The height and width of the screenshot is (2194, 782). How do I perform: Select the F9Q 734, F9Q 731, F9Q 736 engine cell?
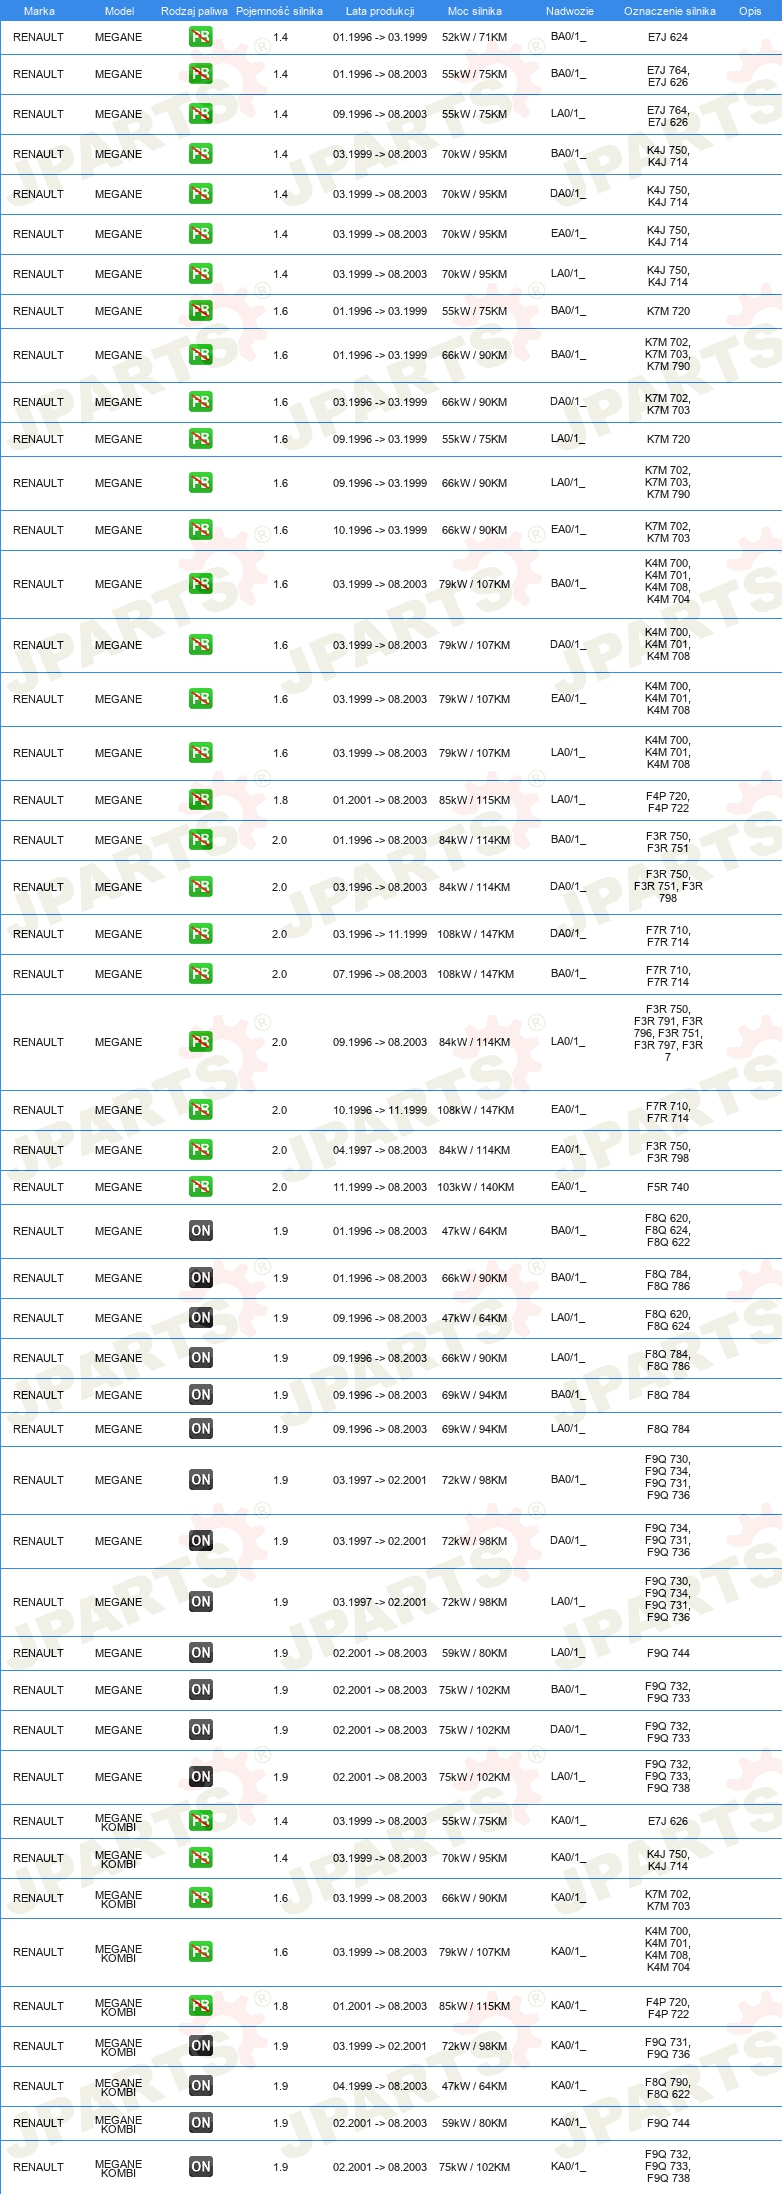pos(668,1540)
